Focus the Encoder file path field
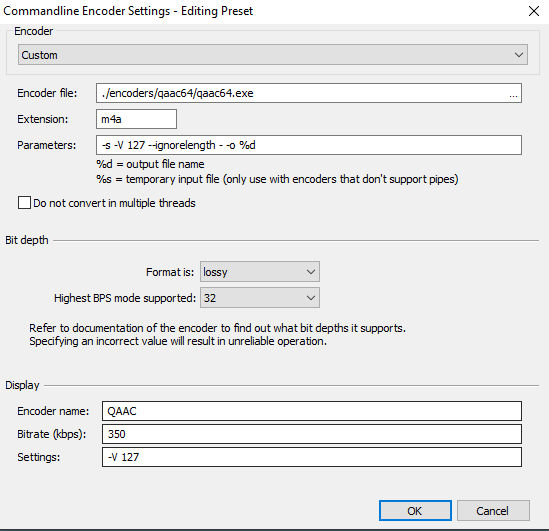 (x=301, y=93)
